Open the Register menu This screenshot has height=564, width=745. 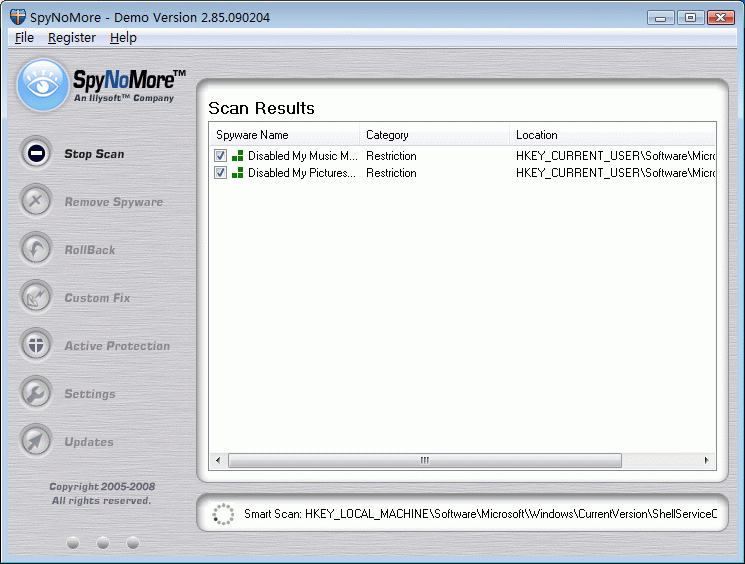tap(72, 38)
